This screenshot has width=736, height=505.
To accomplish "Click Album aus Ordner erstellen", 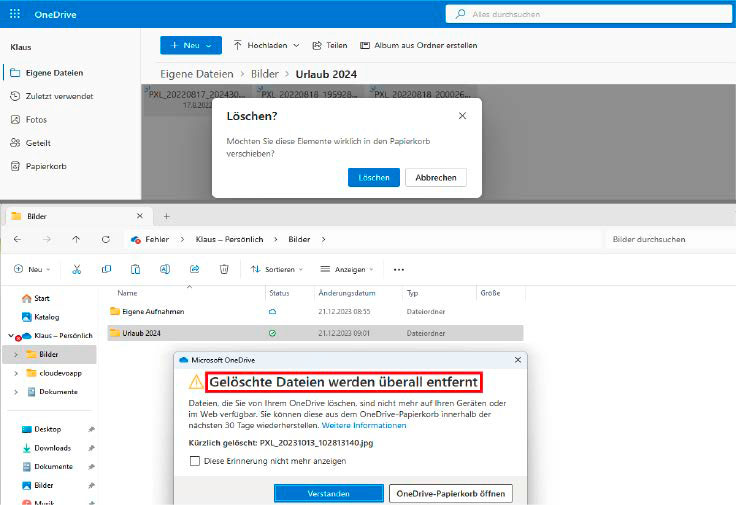I will point(419,46).
